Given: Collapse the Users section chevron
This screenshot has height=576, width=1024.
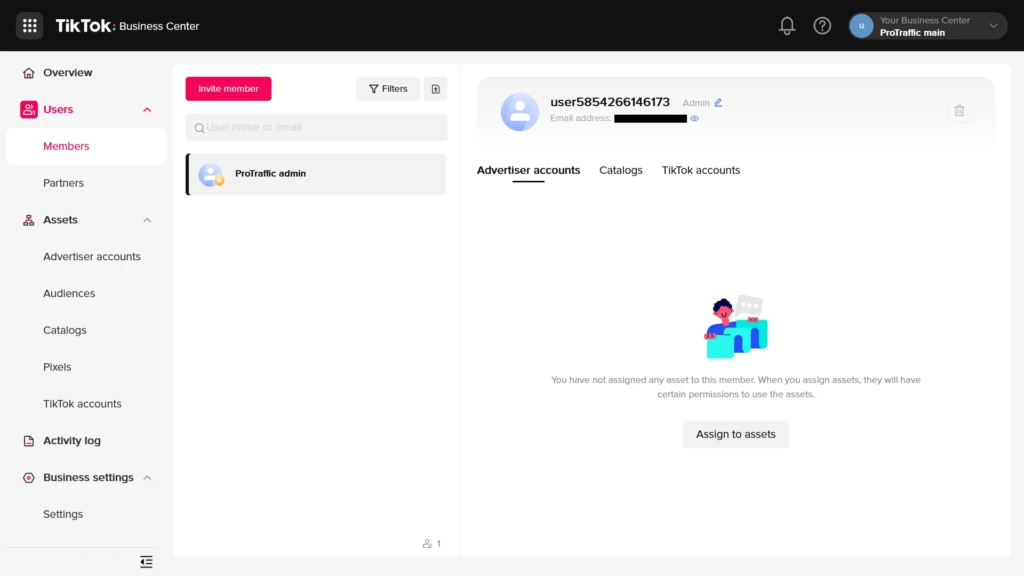Looking at the screenshot, I should coord(147,110).
